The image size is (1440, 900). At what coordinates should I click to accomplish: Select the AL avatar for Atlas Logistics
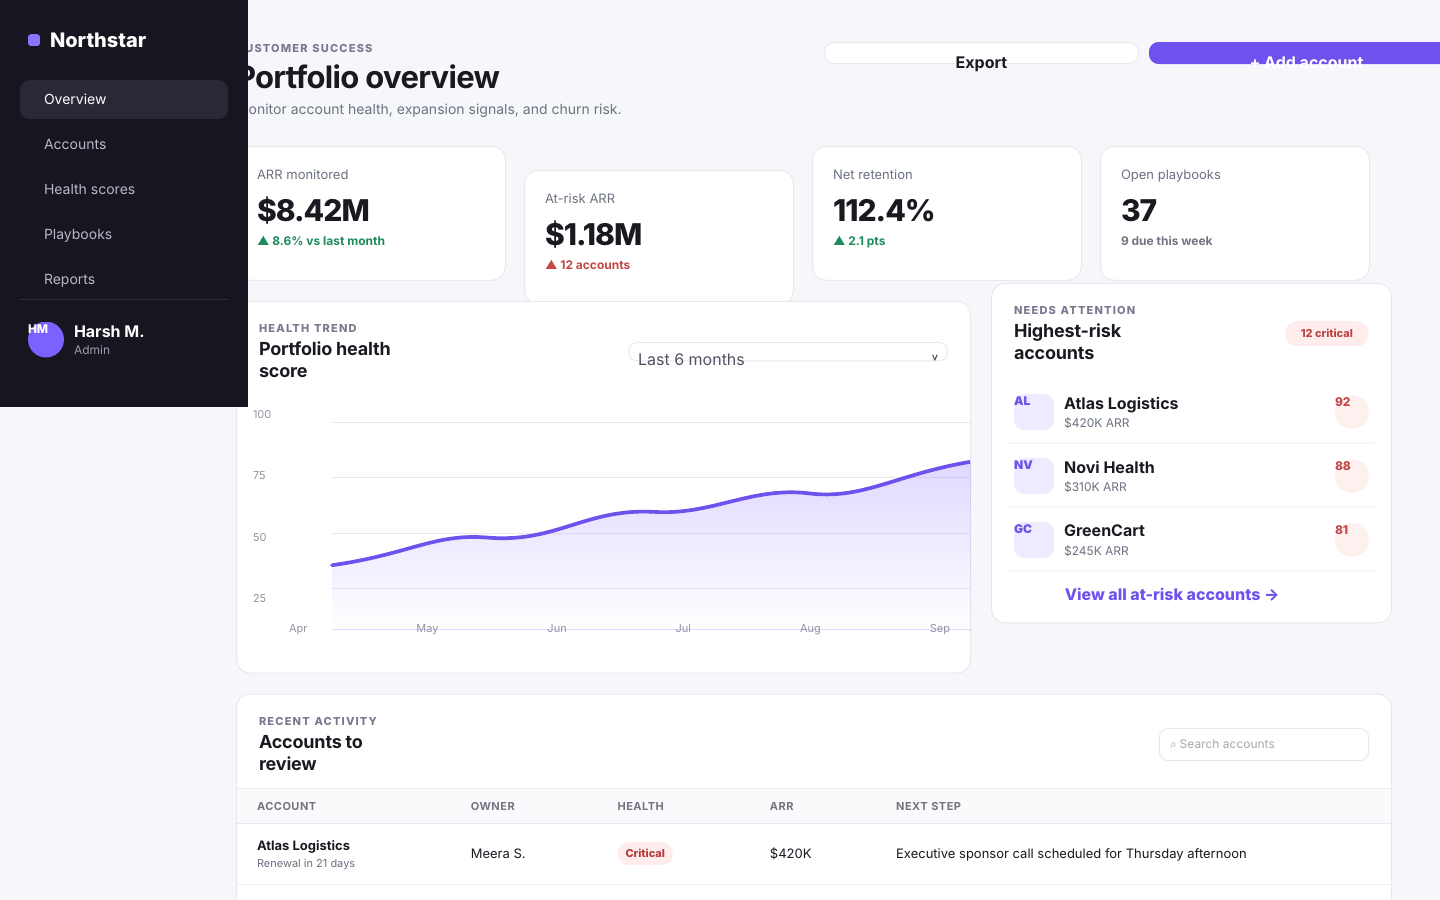click(x=1034, y=412)
